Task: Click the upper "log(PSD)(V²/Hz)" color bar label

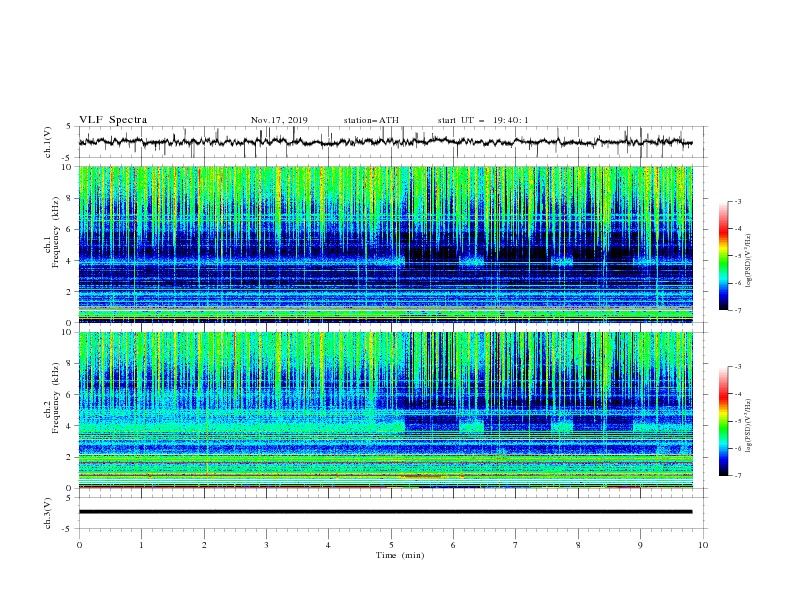Action: tap(749, 261)
